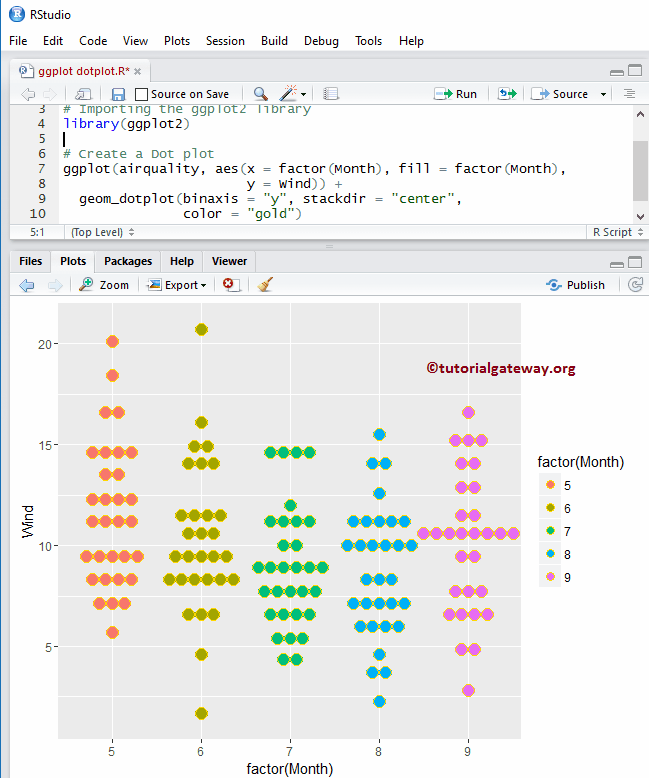649x778 pixels.
Task: Go back to previous source location
Action: click(28, 94)
